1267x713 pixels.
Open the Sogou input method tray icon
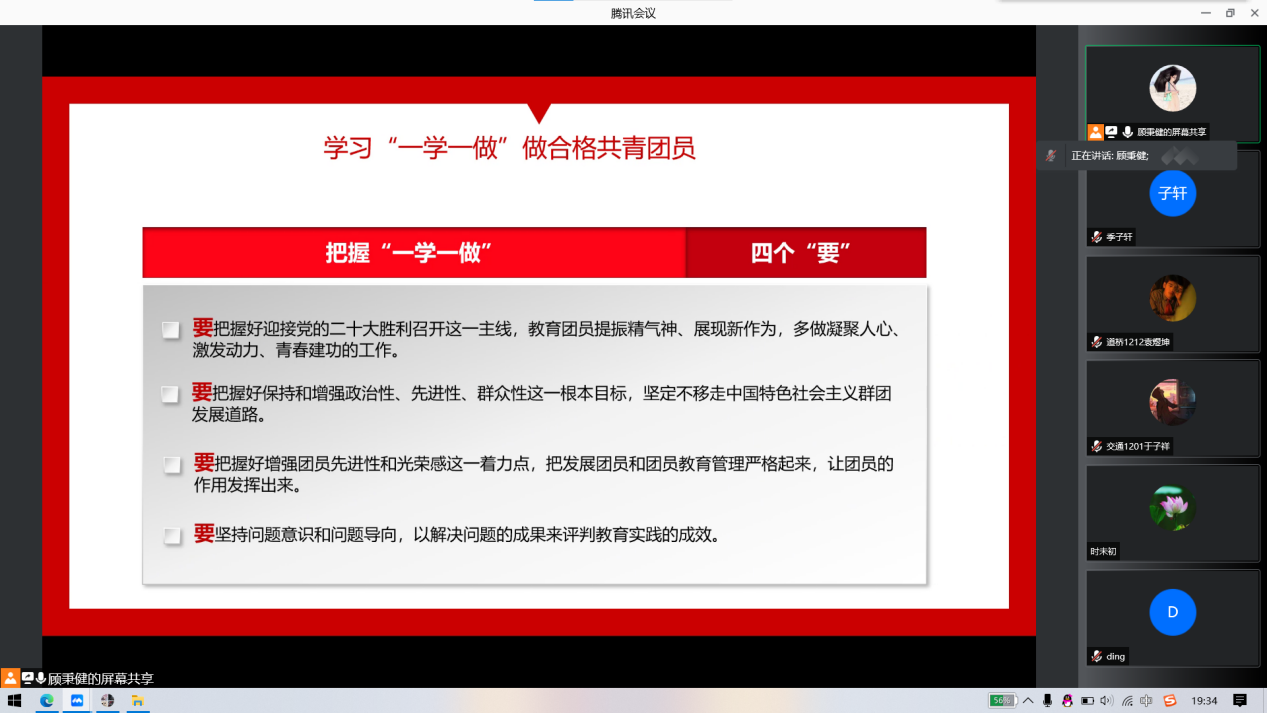[x=1170, y=701]
